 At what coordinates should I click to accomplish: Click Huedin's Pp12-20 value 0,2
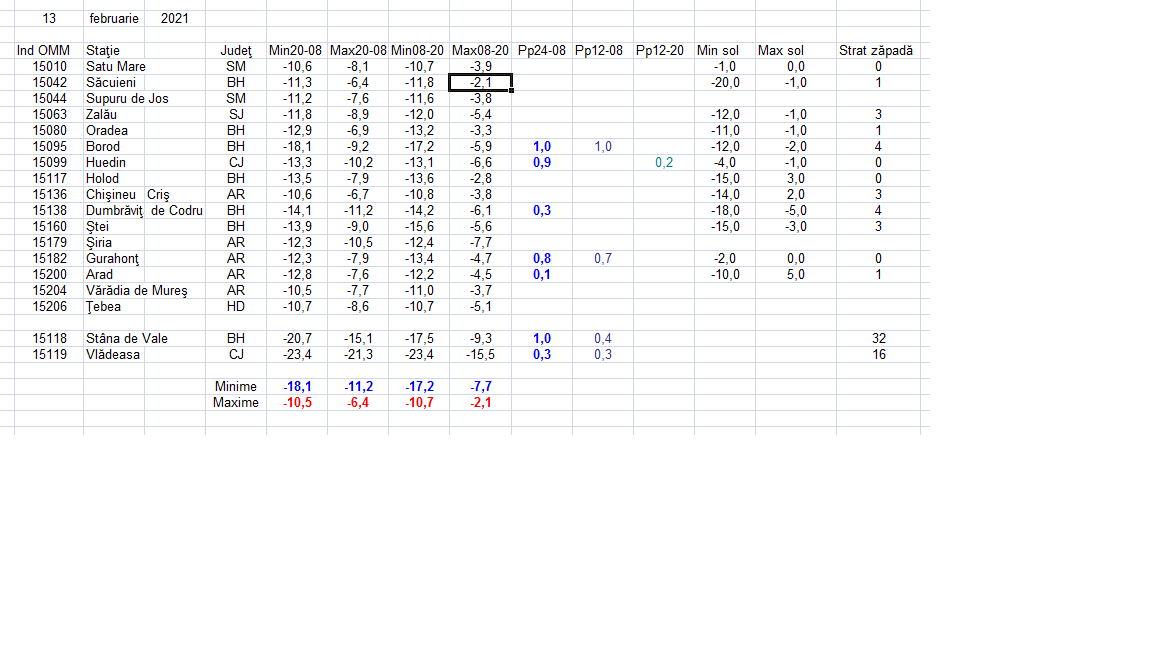pyautogui.click(x=664, y=163)
